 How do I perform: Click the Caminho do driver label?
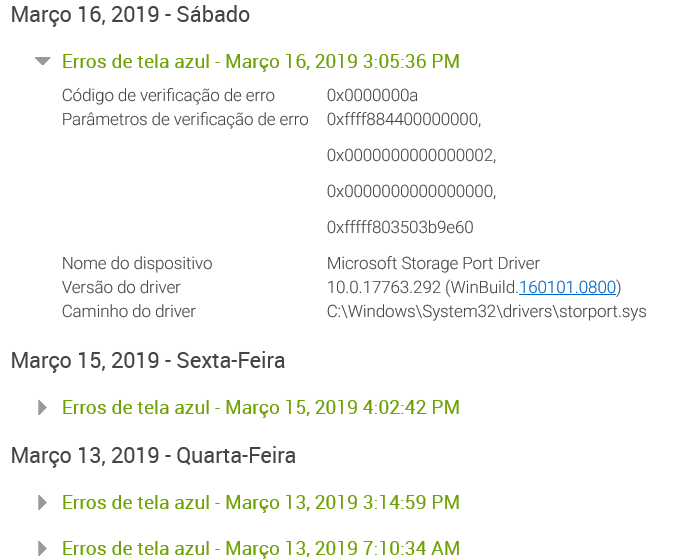(x=128, y=311)
